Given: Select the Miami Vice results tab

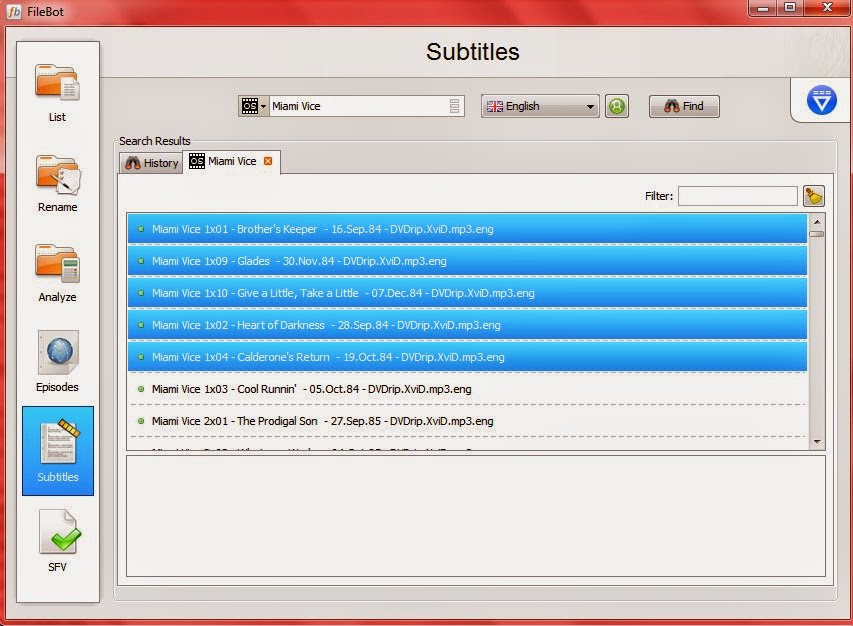Looking at the screenshot, I should [231, 162].
